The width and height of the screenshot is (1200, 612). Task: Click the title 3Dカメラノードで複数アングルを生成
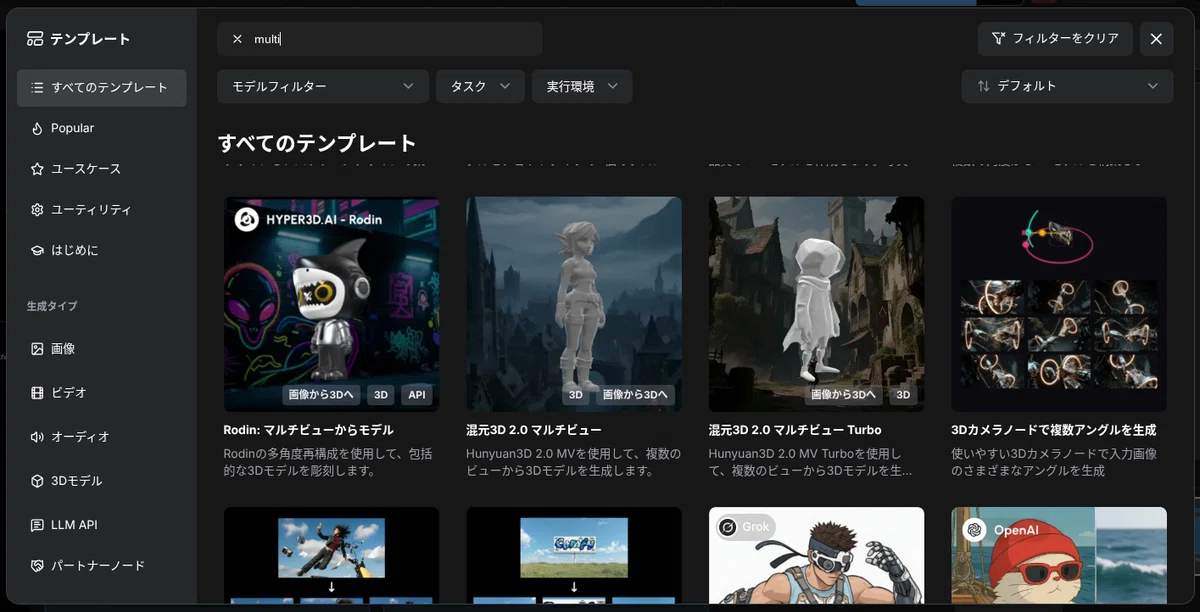[1054, 430]
